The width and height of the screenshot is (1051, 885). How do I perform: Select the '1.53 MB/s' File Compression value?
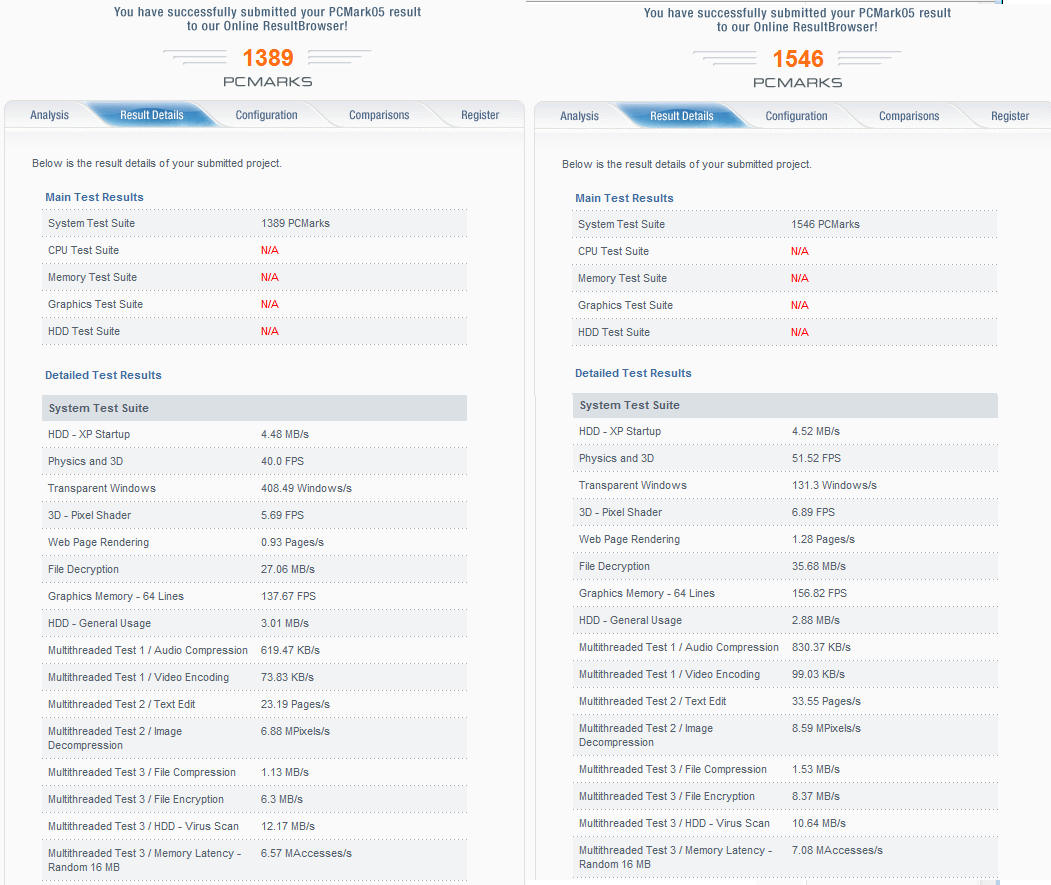(816, 769)
